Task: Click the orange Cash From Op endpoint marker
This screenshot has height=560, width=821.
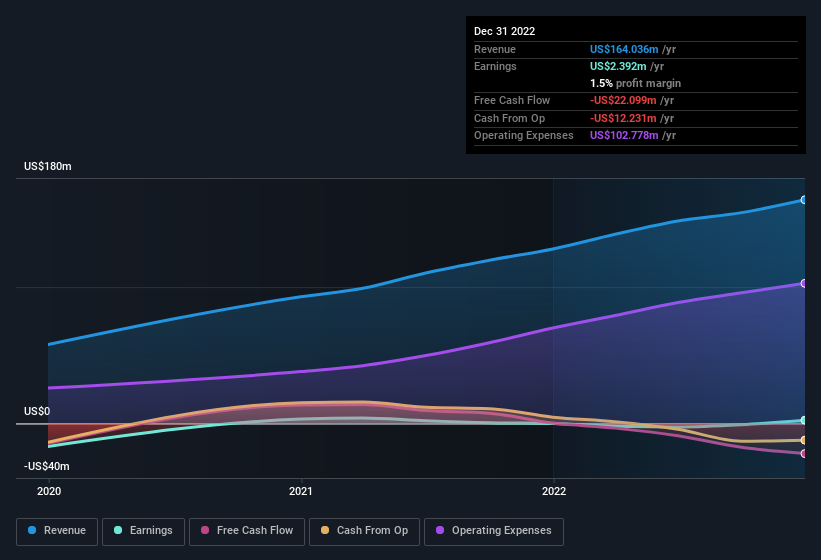Action: pos(804,440)
